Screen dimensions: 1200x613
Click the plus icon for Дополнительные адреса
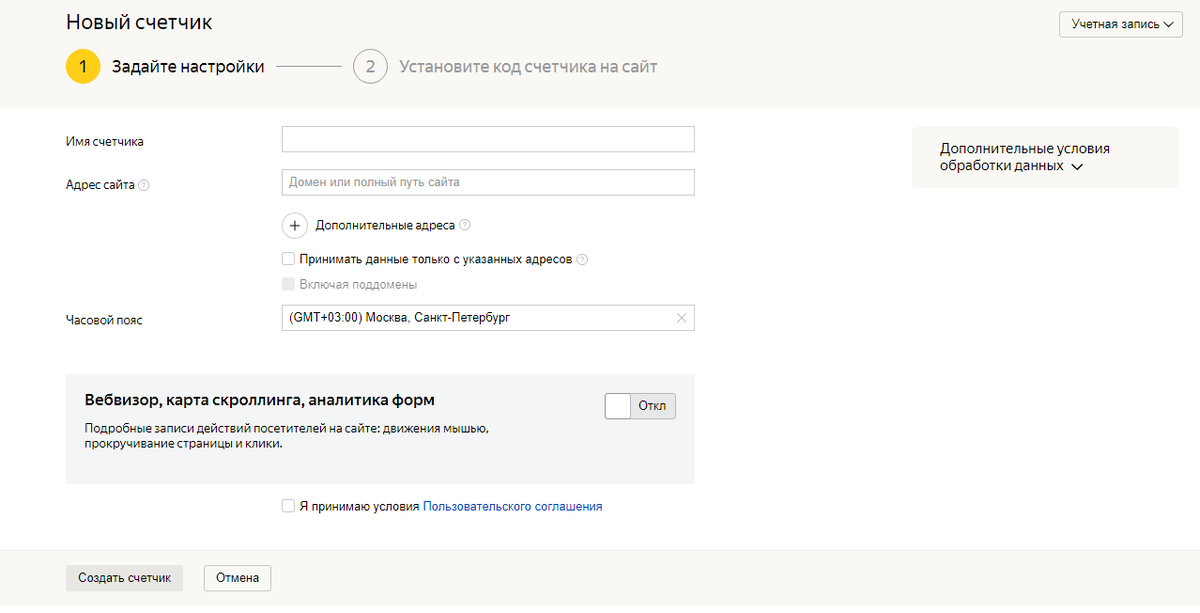tap(295, 226)
